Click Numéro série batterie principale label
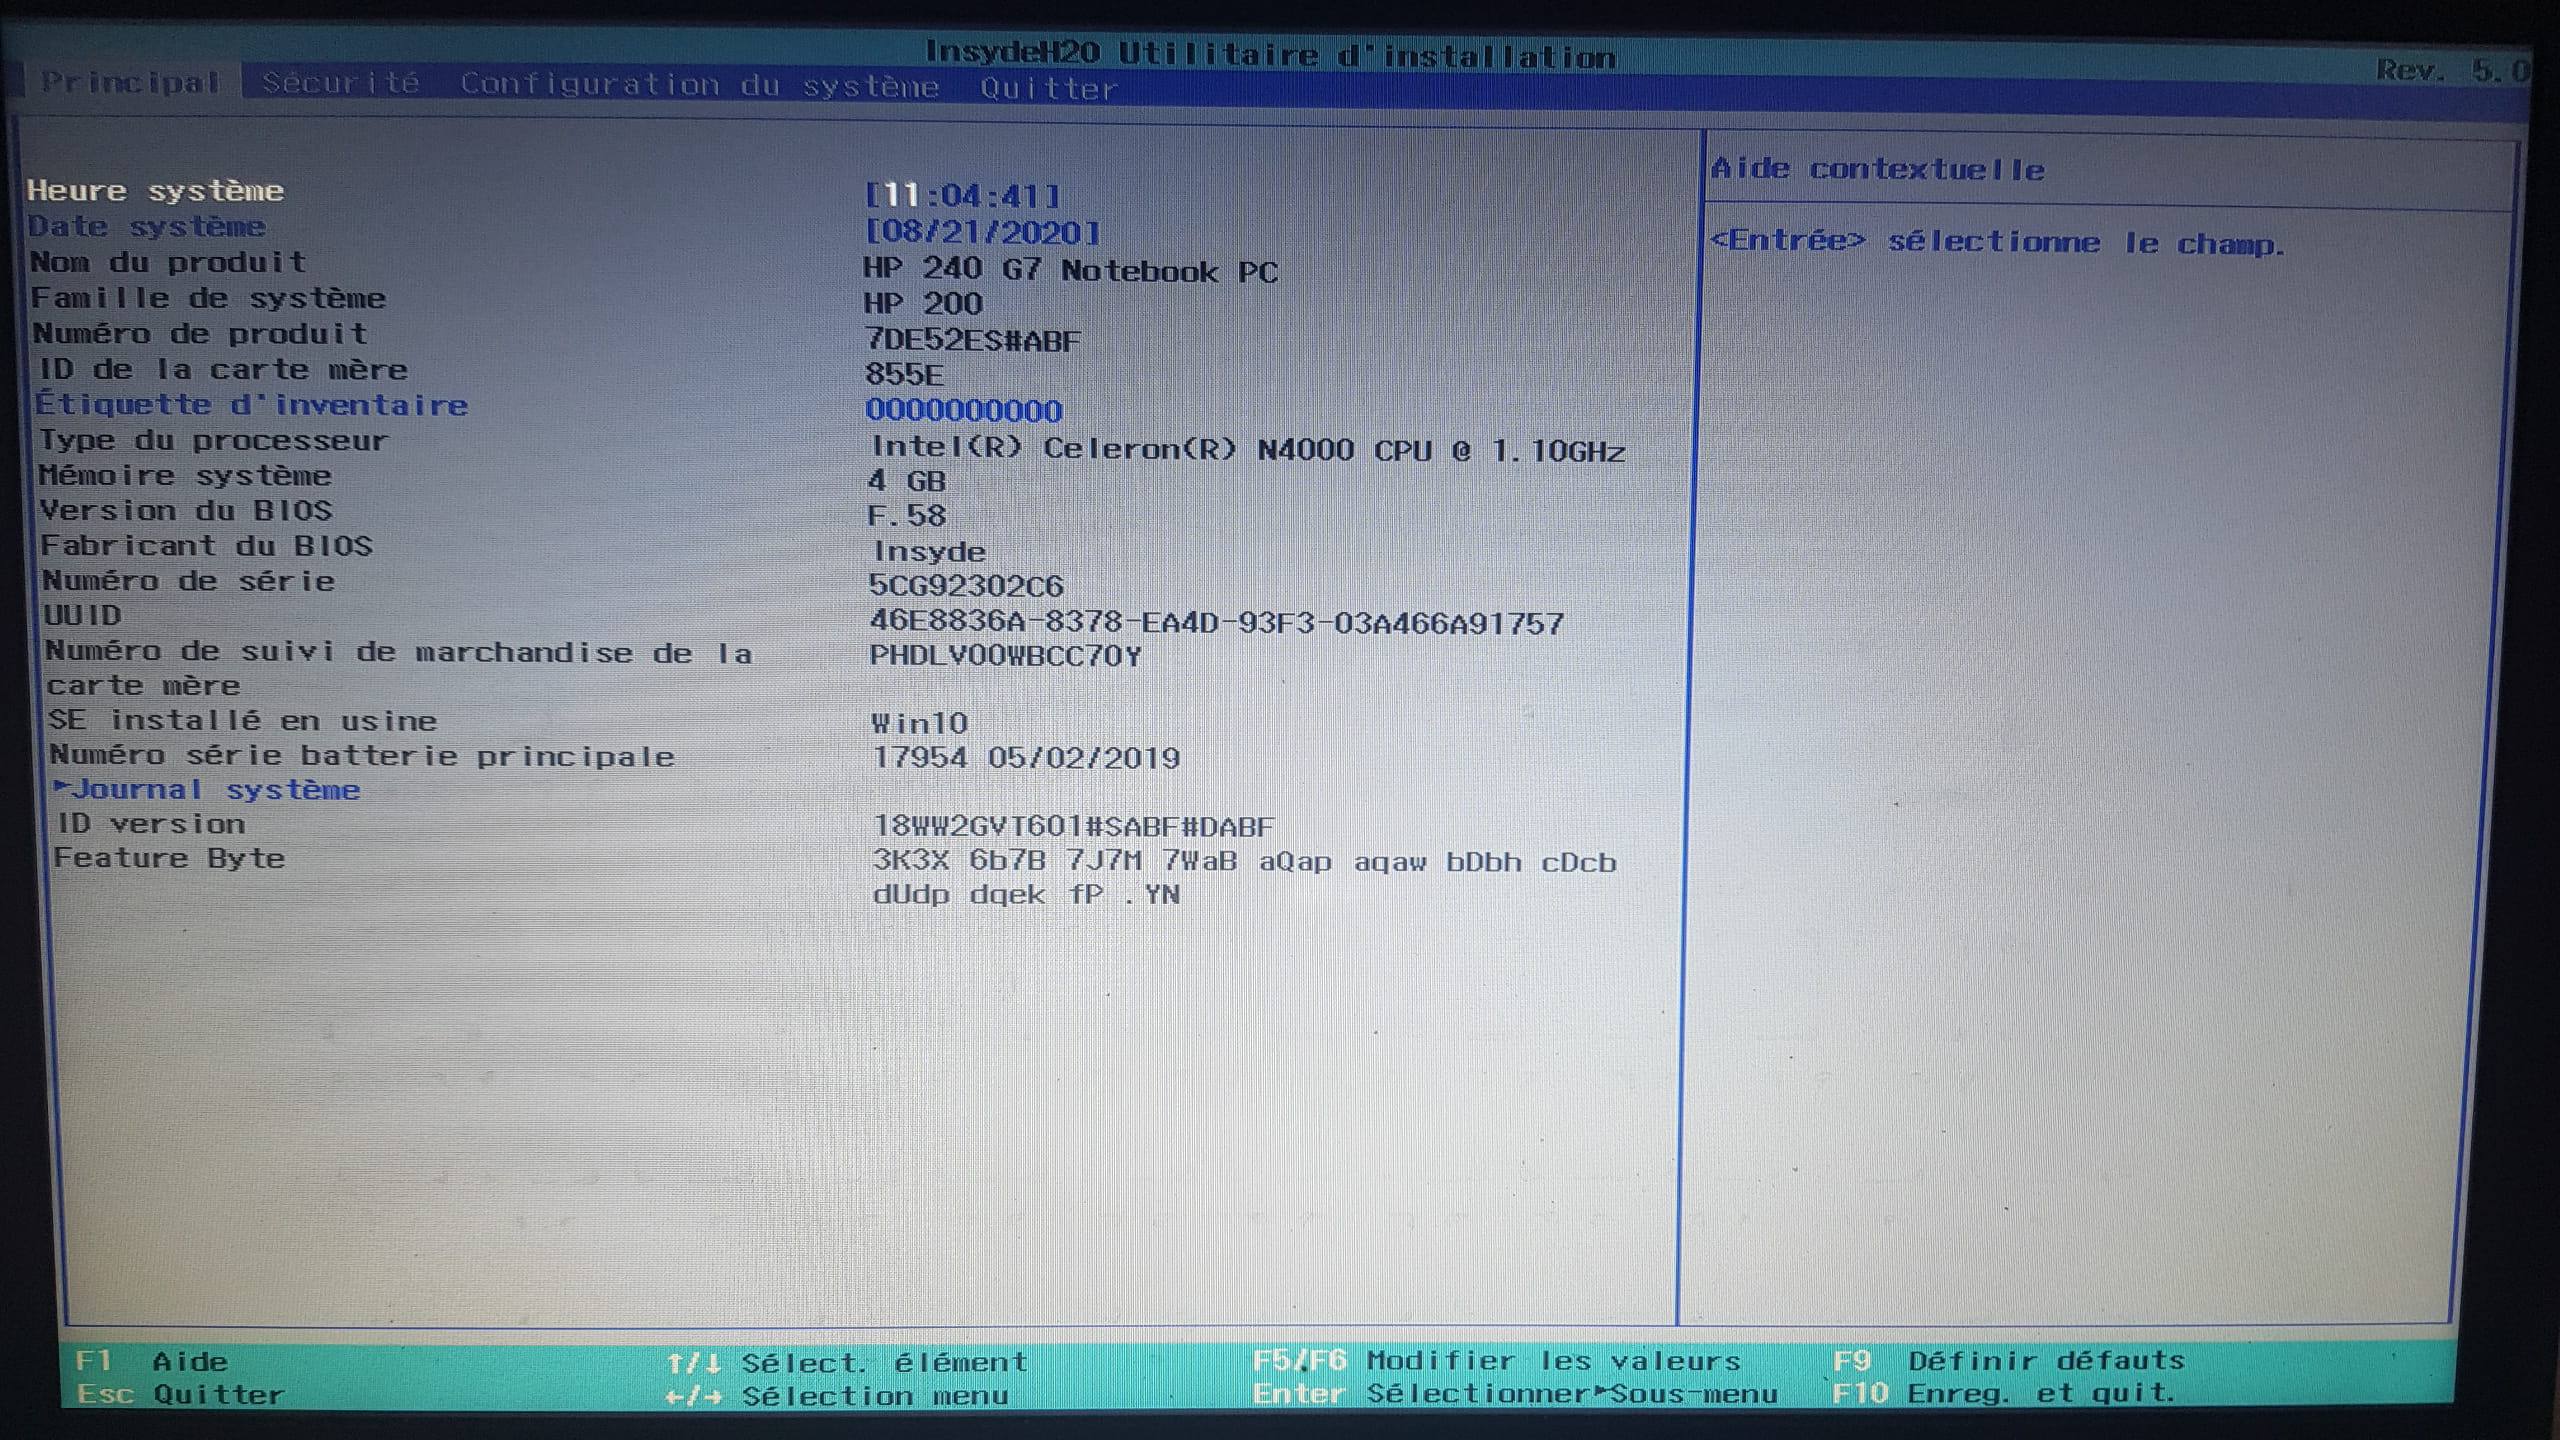Image resolution: width=2560 pixels, height=1440 pixels. [x=362, y=755]
